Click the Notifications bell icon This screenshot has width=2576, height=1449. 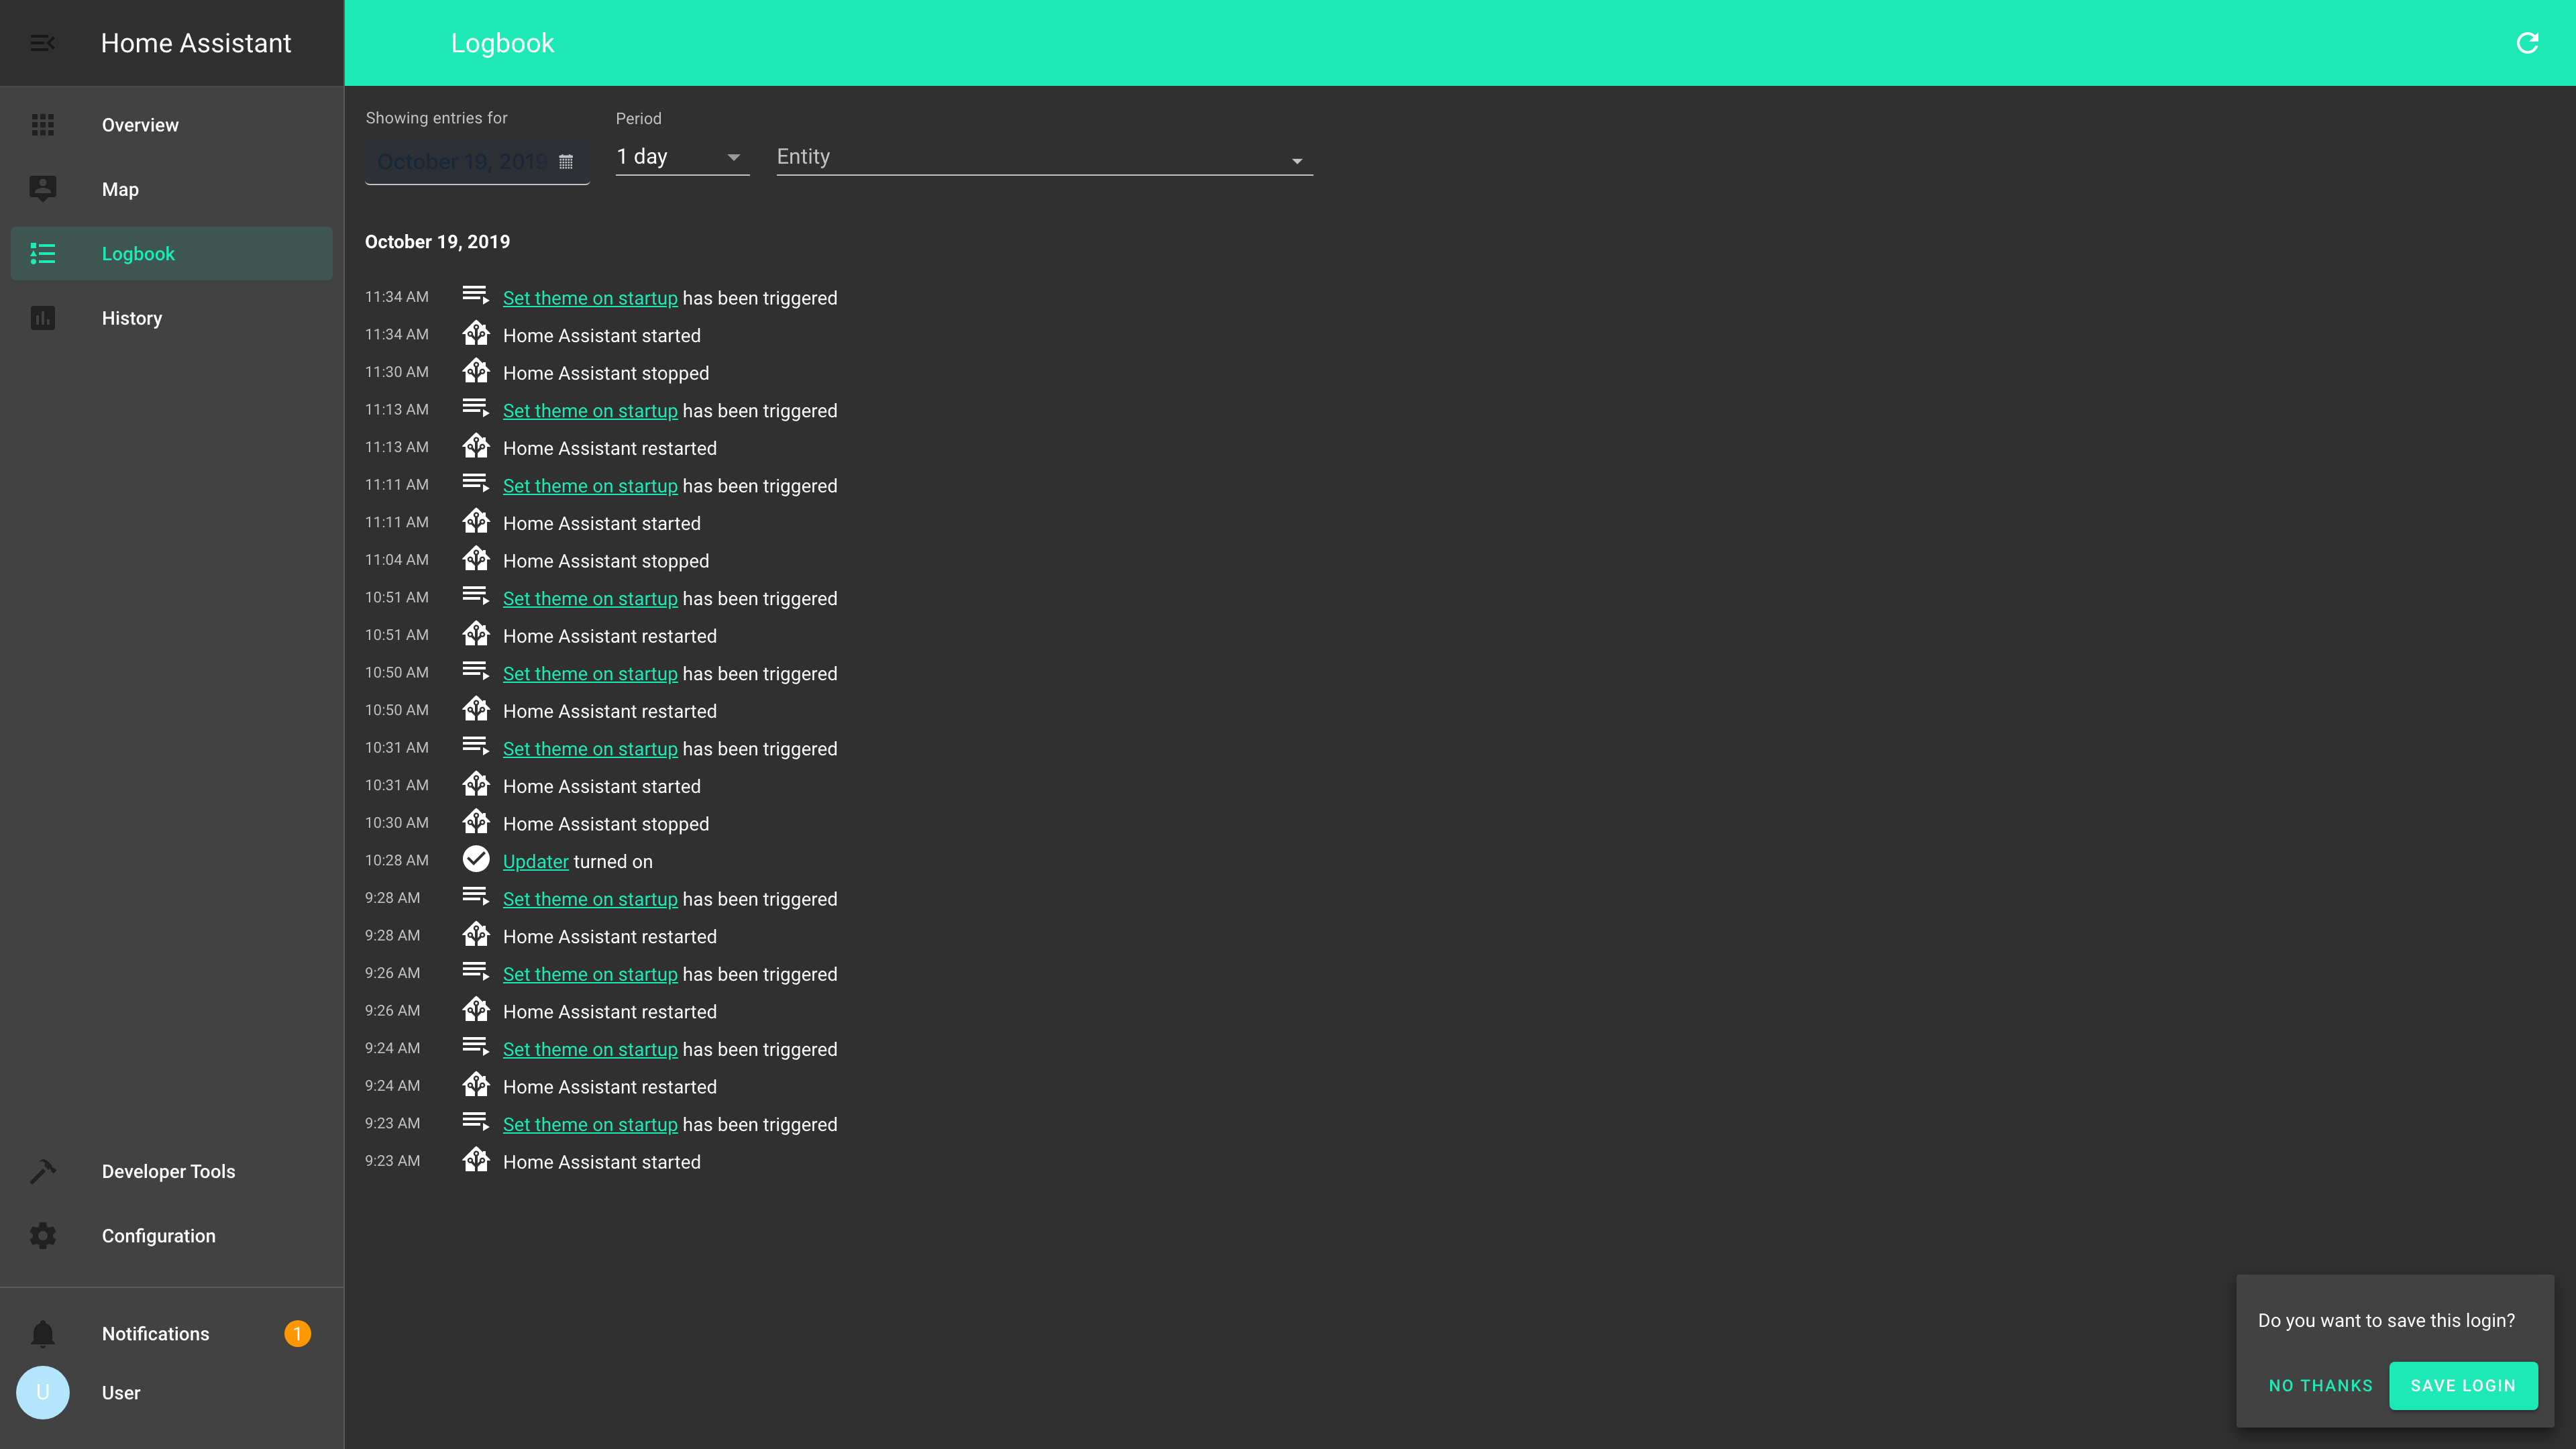click(x=42, y=1334)
